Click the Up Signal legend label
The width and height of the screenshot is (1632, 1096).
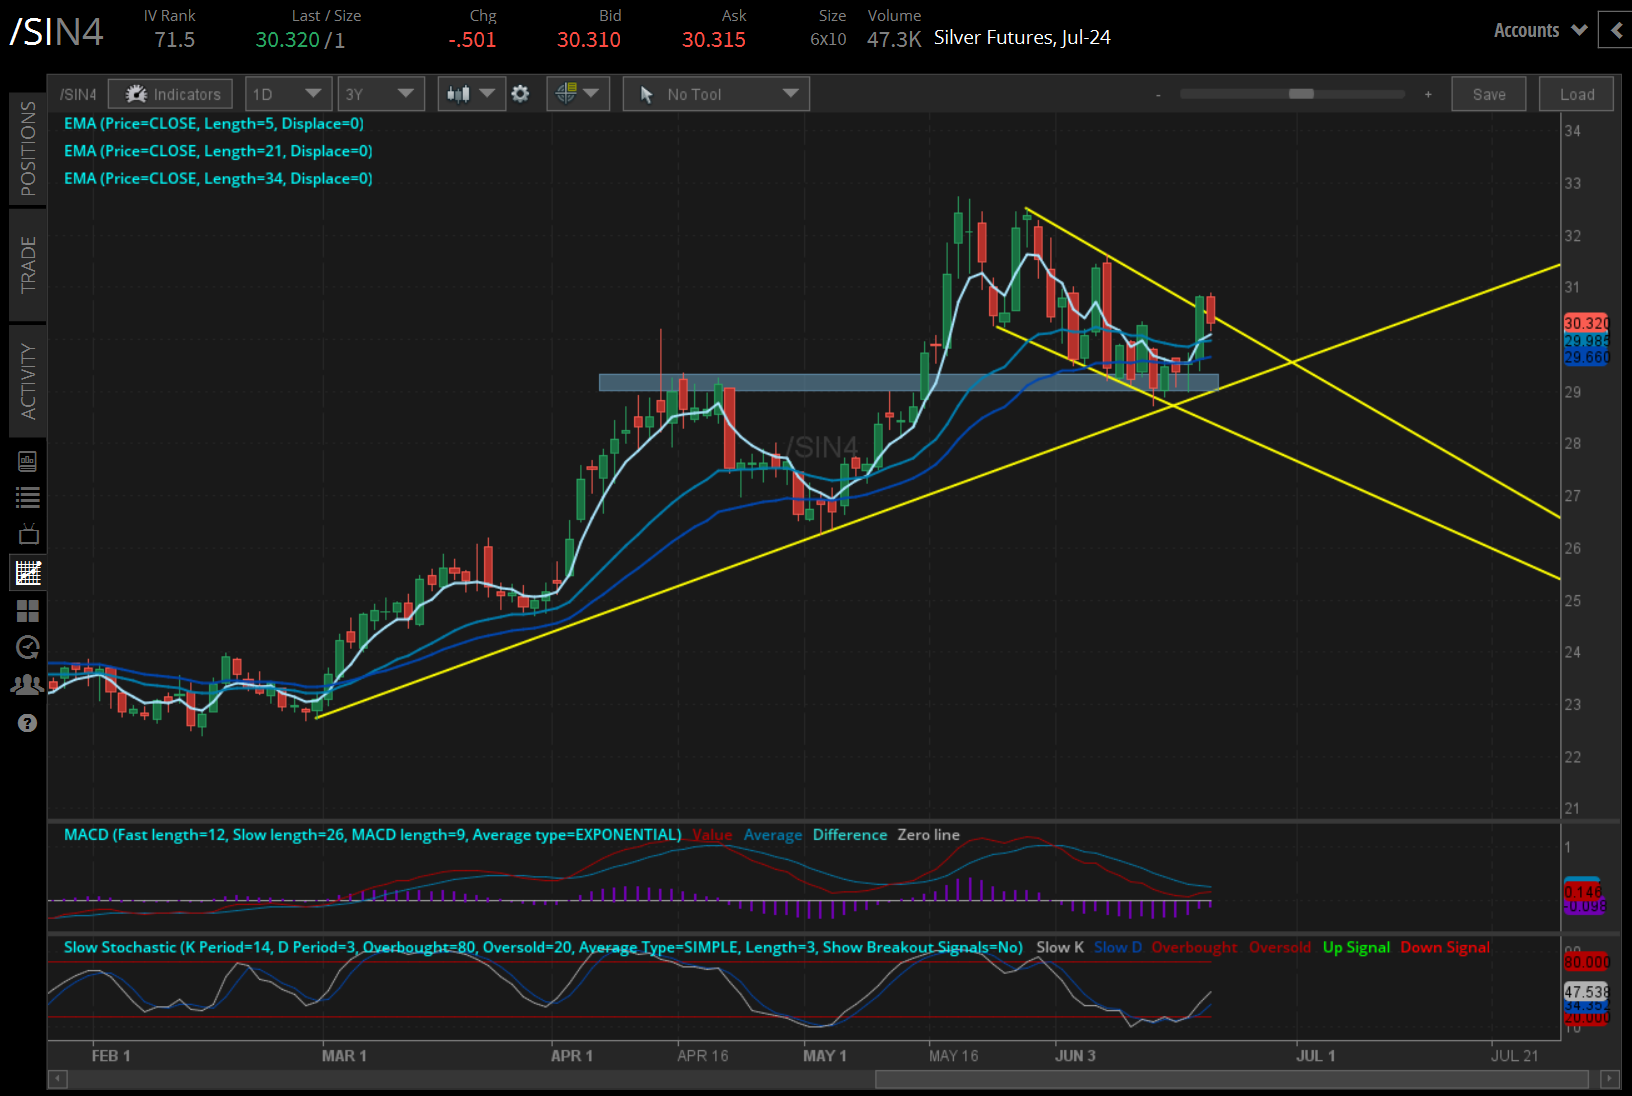(x=1356, y=947)
